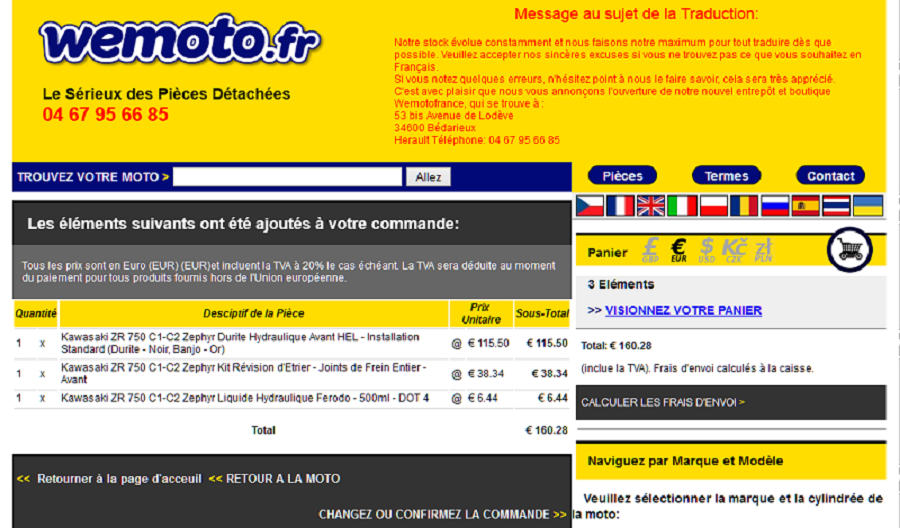Click the Naviguez par Marque et Modèle heading
The image size is (900, 528).
point(685,461)
